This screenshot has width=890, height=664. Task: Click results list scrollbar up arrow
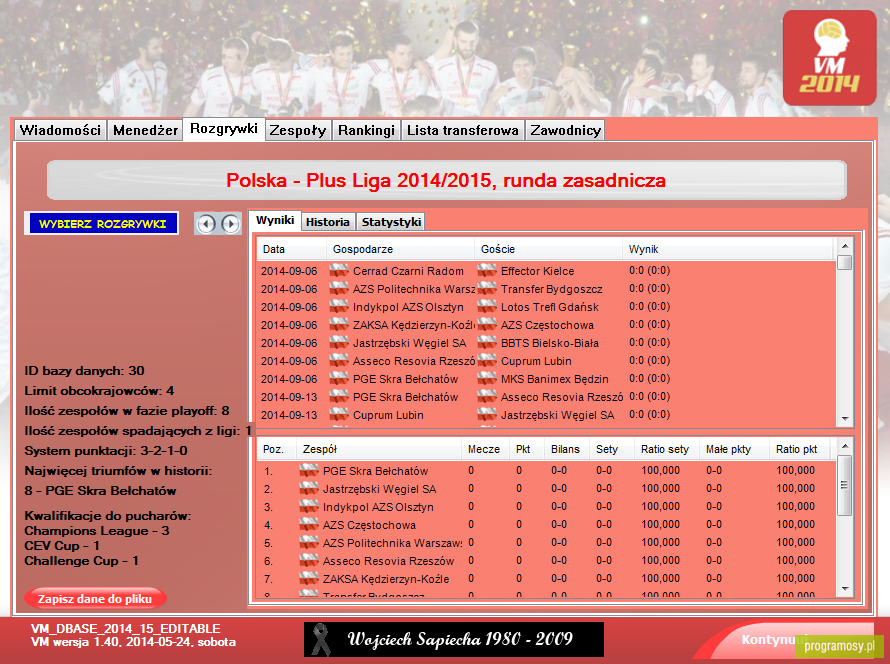point(845,246)
